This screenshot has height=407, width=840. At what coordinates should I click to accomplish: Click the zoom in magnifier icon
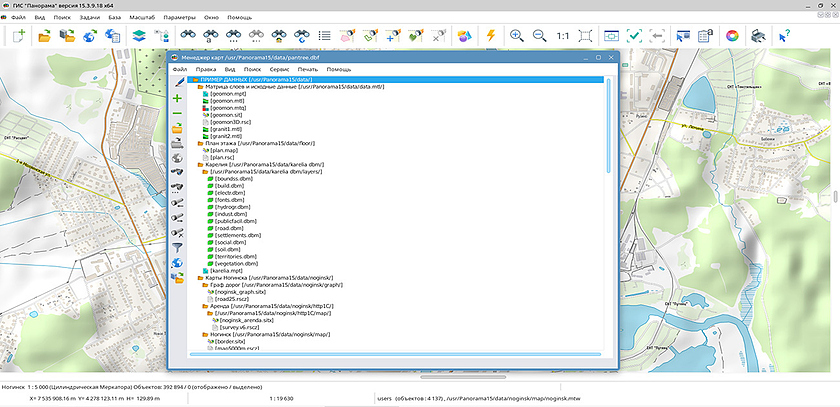[x=517, y=35]
